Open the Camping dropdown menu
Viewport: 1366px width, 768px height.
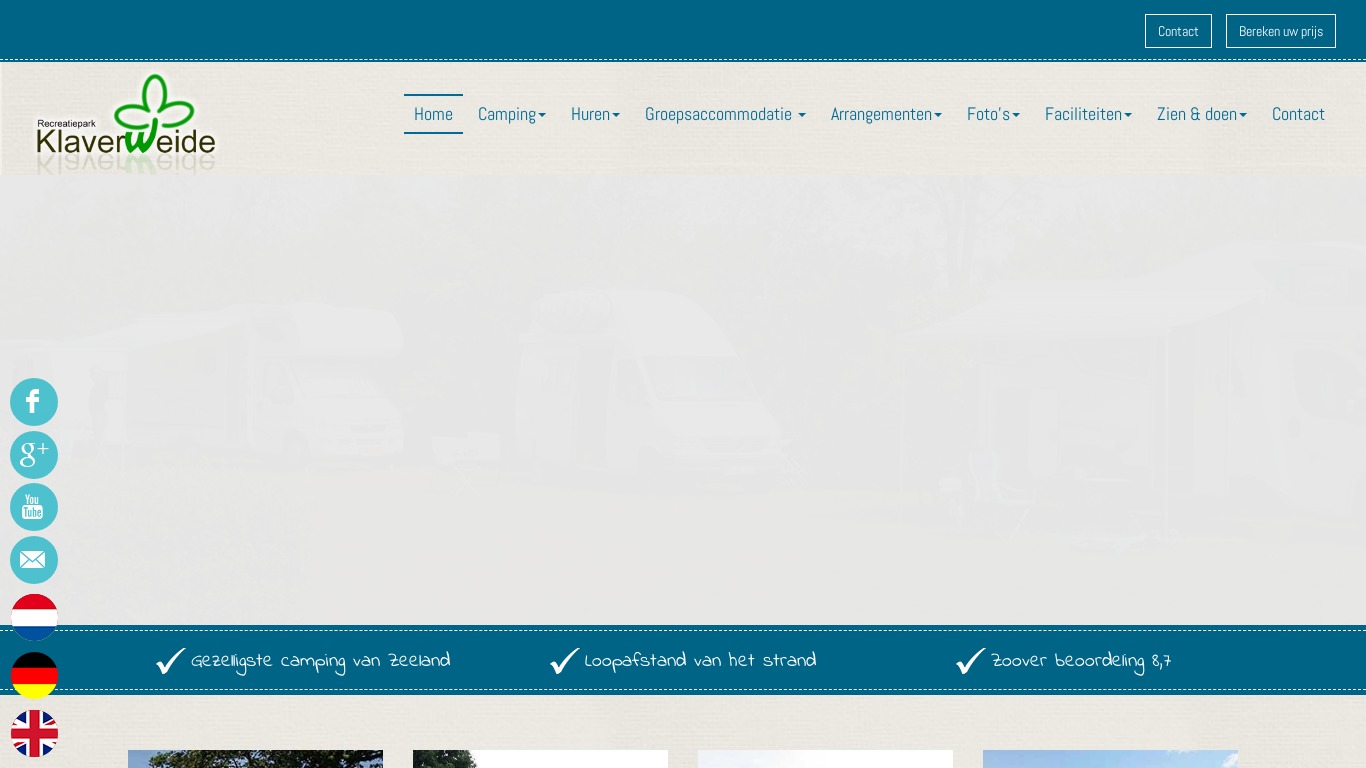click(x=511, y=114)
